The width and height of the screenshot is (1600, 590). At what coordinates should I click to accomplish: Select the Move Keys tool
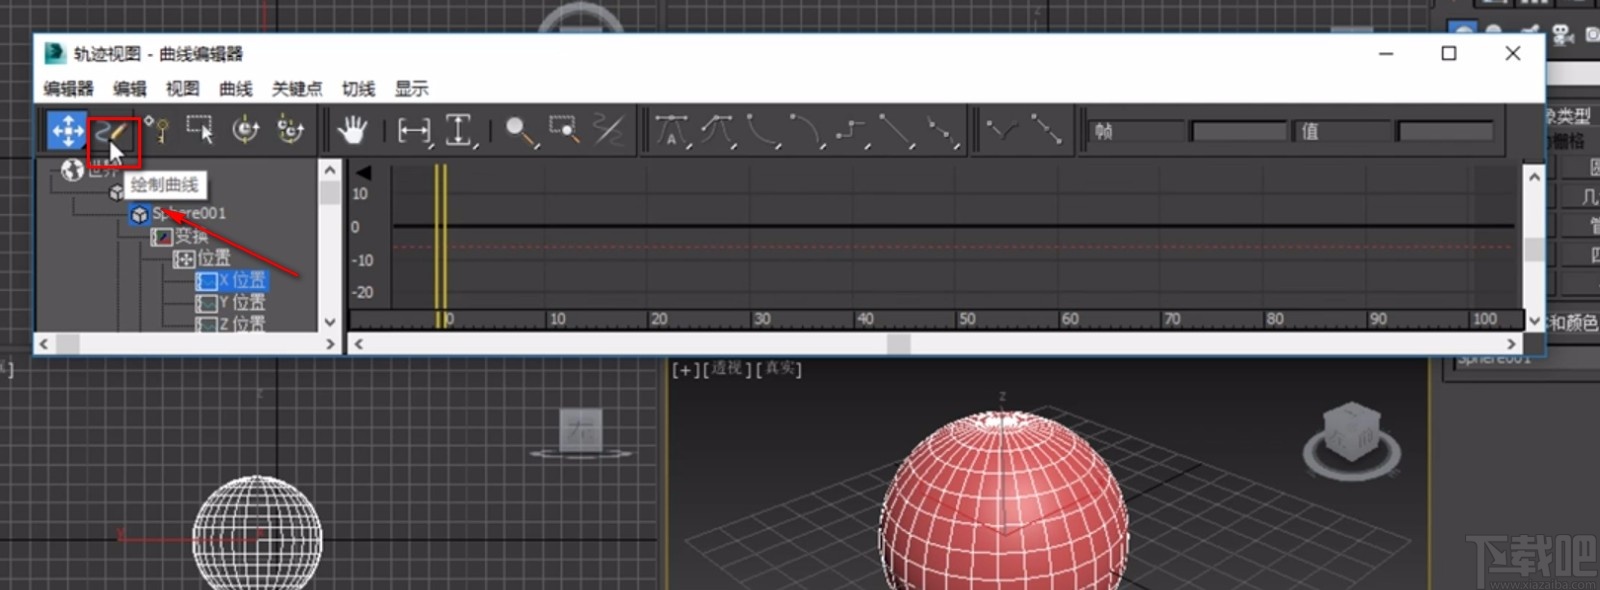tap(67, 130)
